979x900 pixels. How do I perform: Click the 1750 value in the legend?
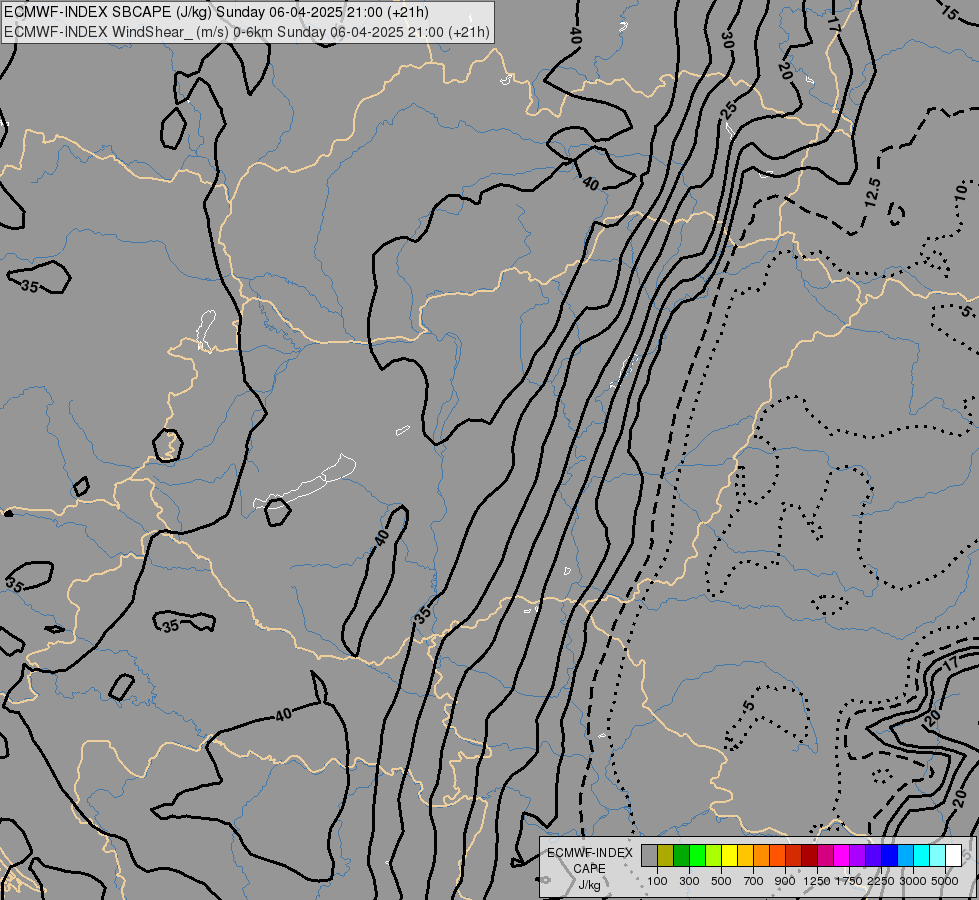click(x=849, y=881)
